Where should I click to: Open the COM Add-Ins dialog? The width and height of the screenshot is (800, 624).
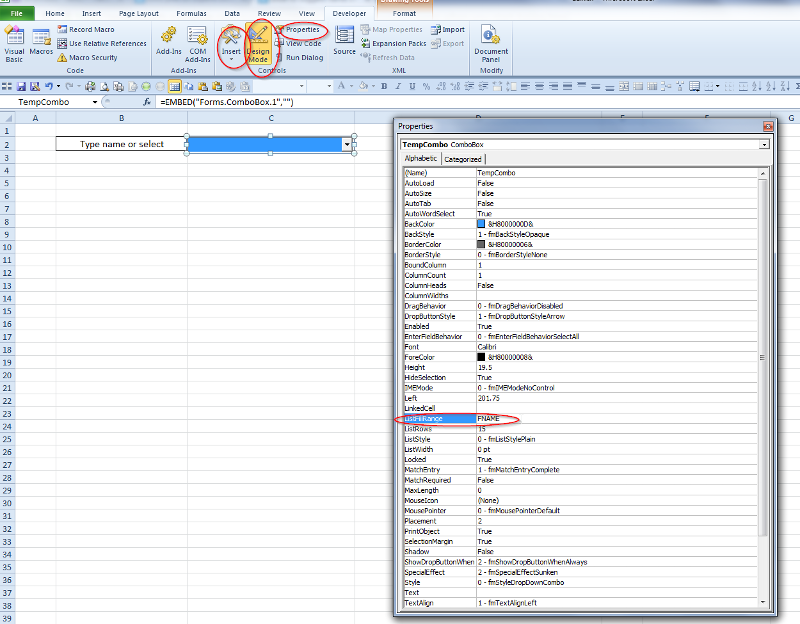pos(197,44)
